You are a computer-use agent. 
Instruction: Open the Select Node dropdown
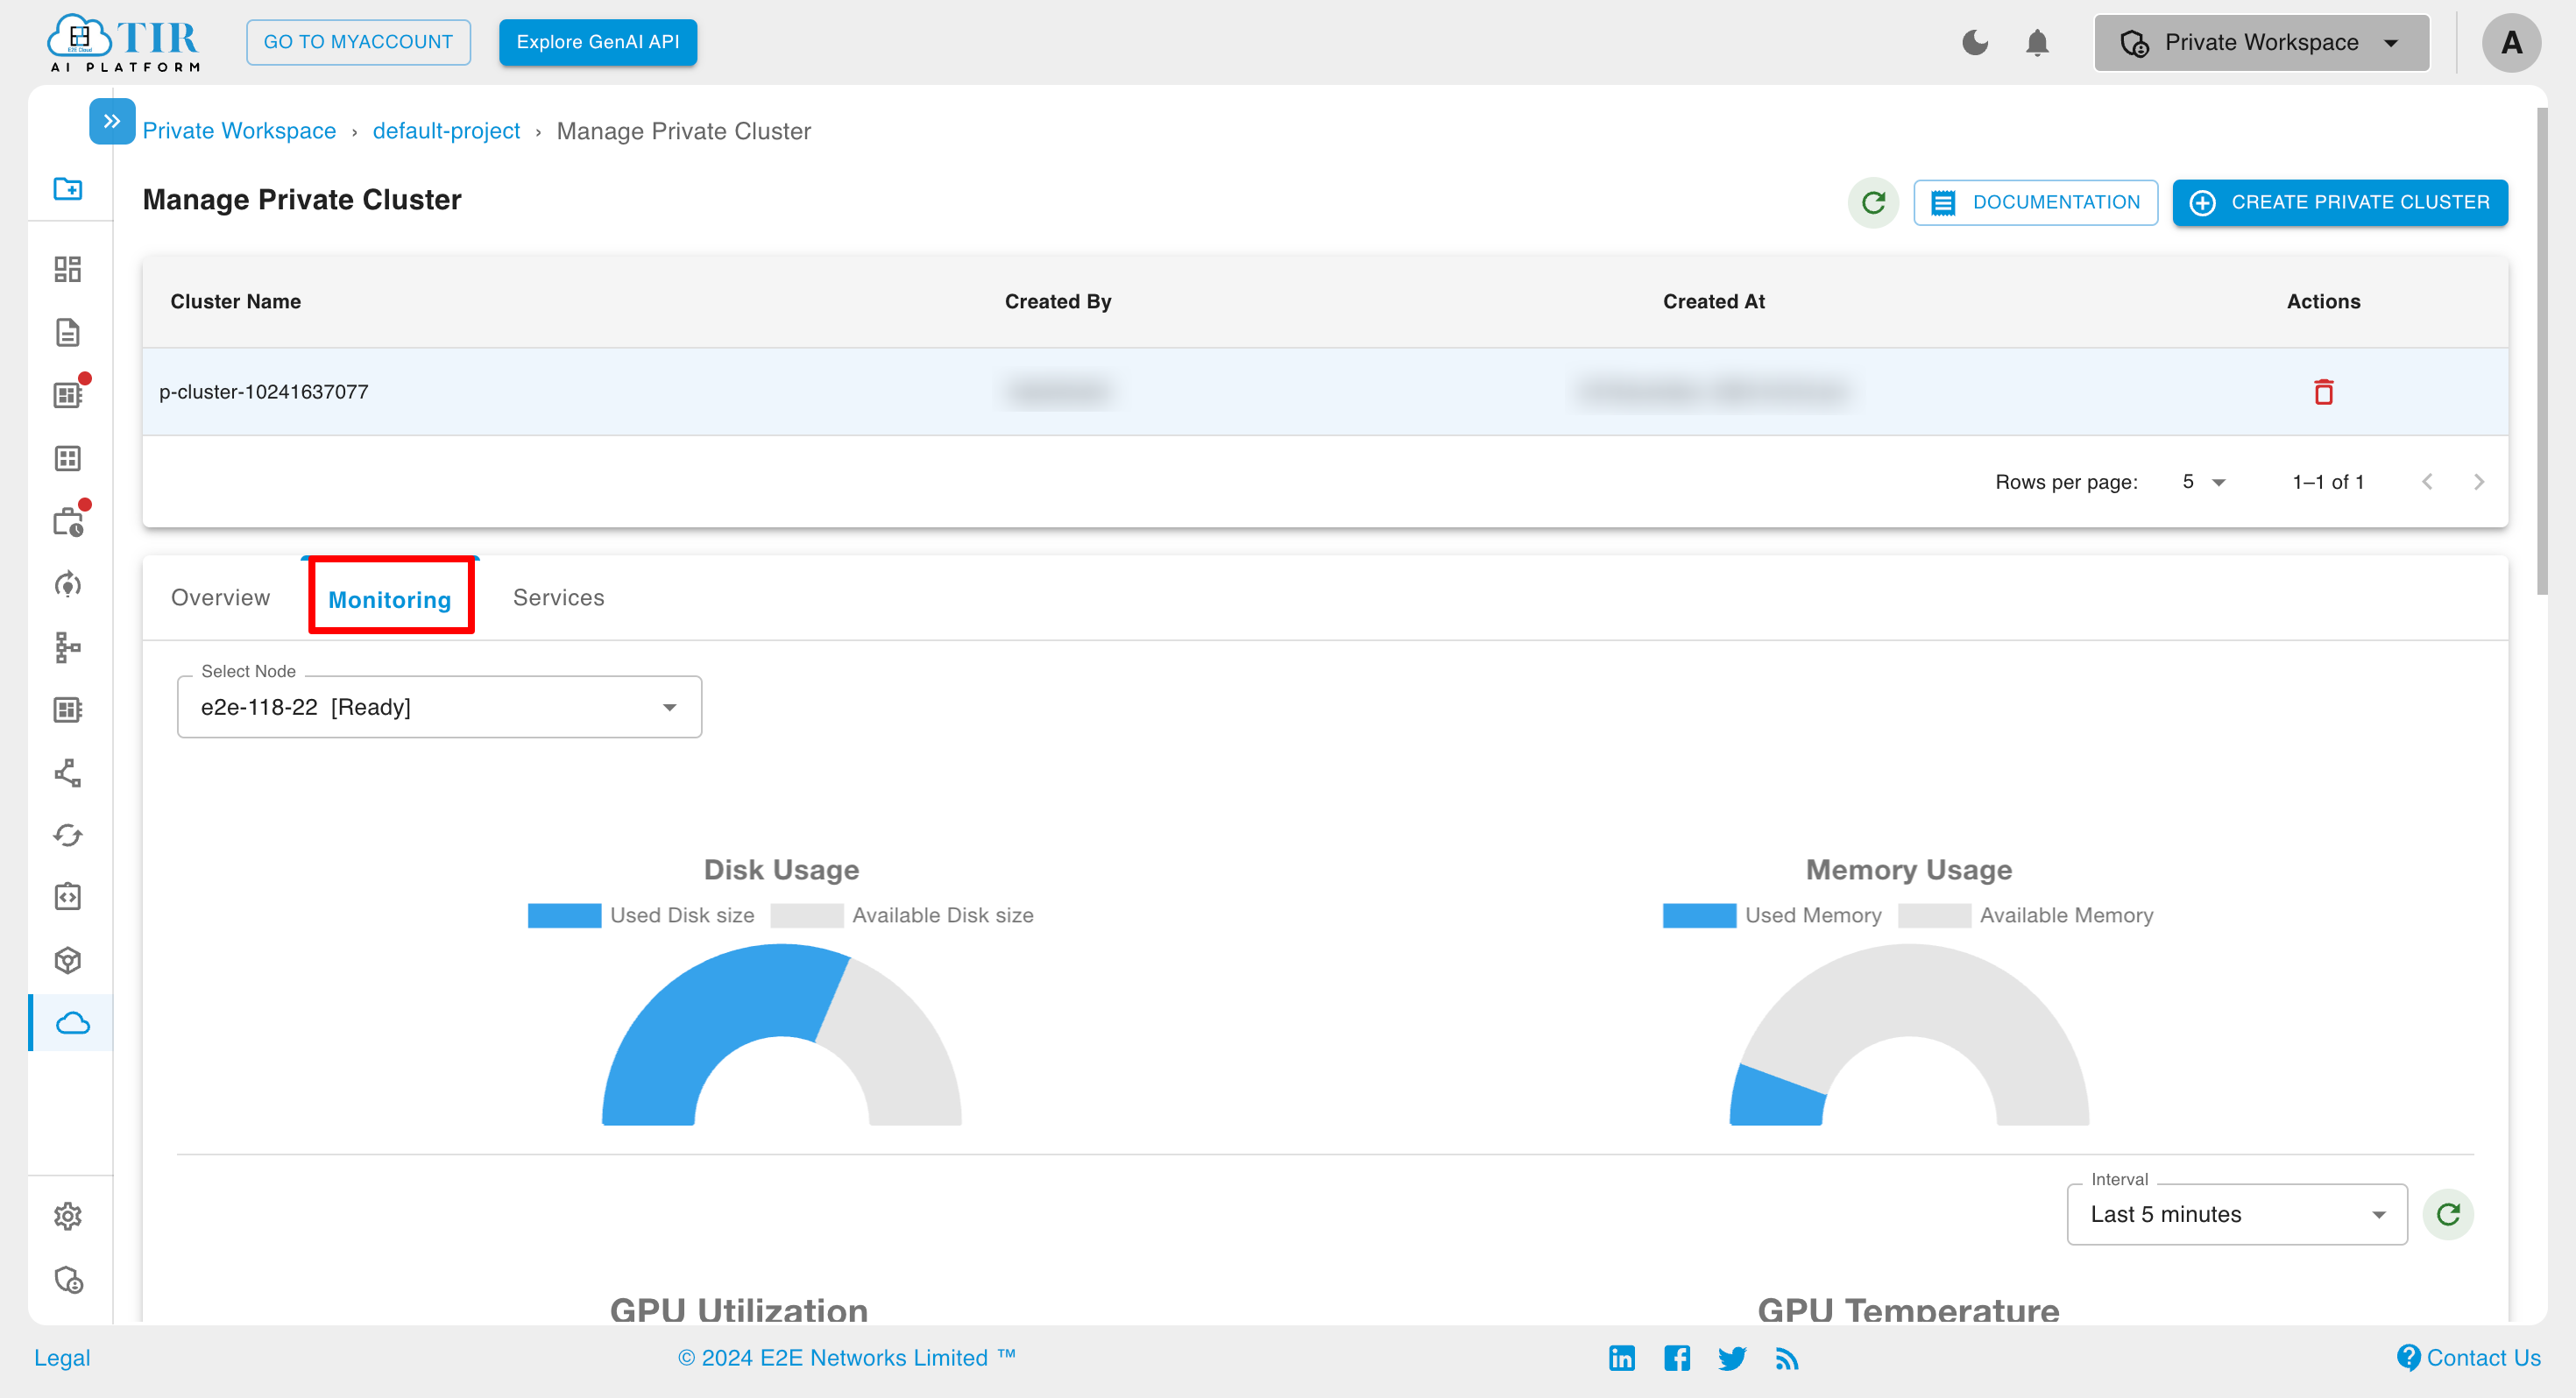pyautogui.click(x=439, y=707)
